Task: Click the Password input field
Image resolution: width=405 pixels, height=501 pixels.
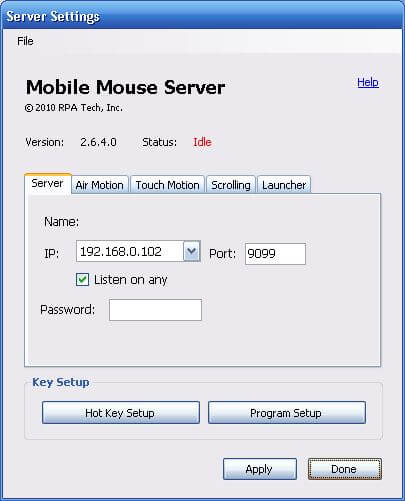Action: (x=155, y=310)
